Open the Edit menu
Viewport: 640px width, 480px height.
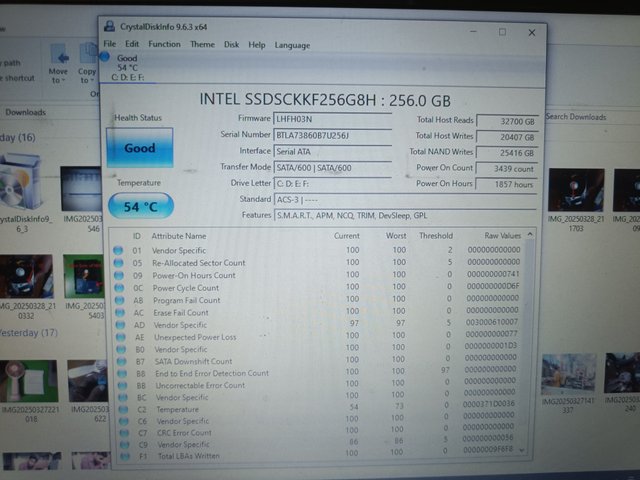coord(132,44)
